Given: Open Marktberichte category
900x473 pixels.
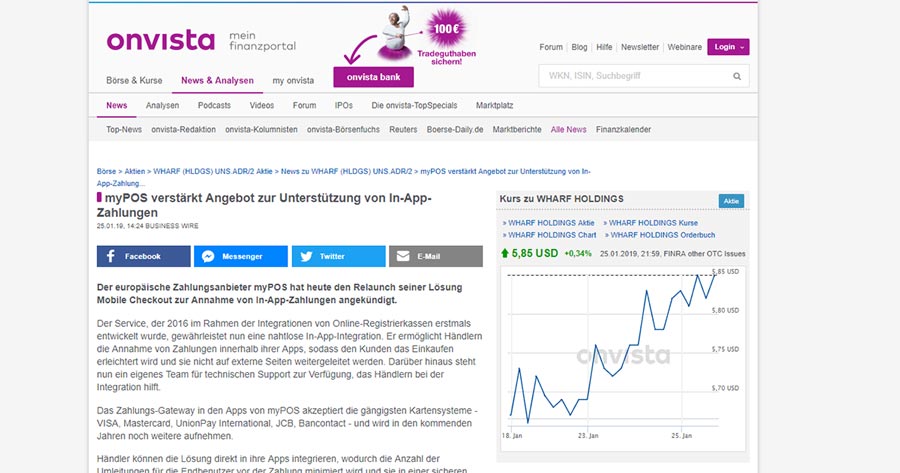Looking at the screenshot, I should point(517,130).
